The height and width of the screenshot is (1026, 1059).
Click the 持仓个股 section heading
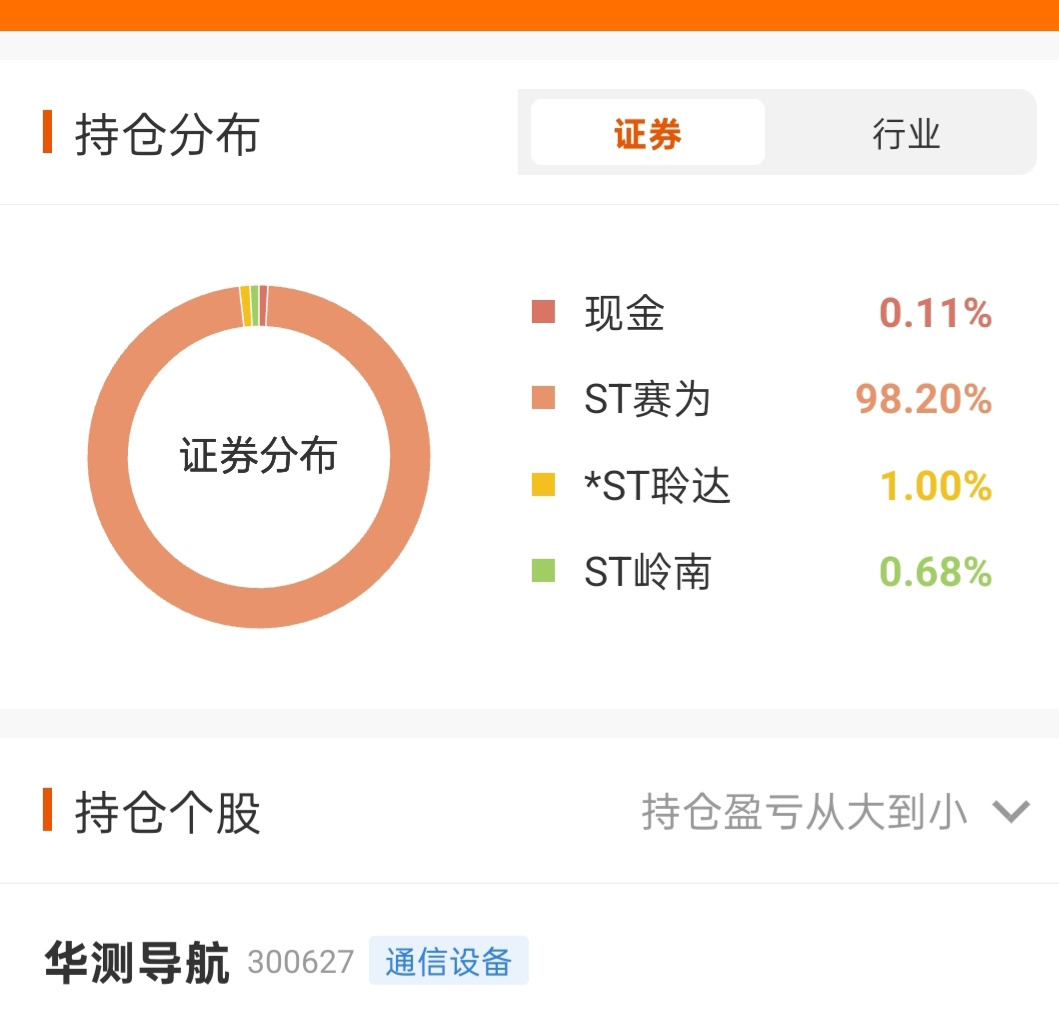(x=167, y=812)
